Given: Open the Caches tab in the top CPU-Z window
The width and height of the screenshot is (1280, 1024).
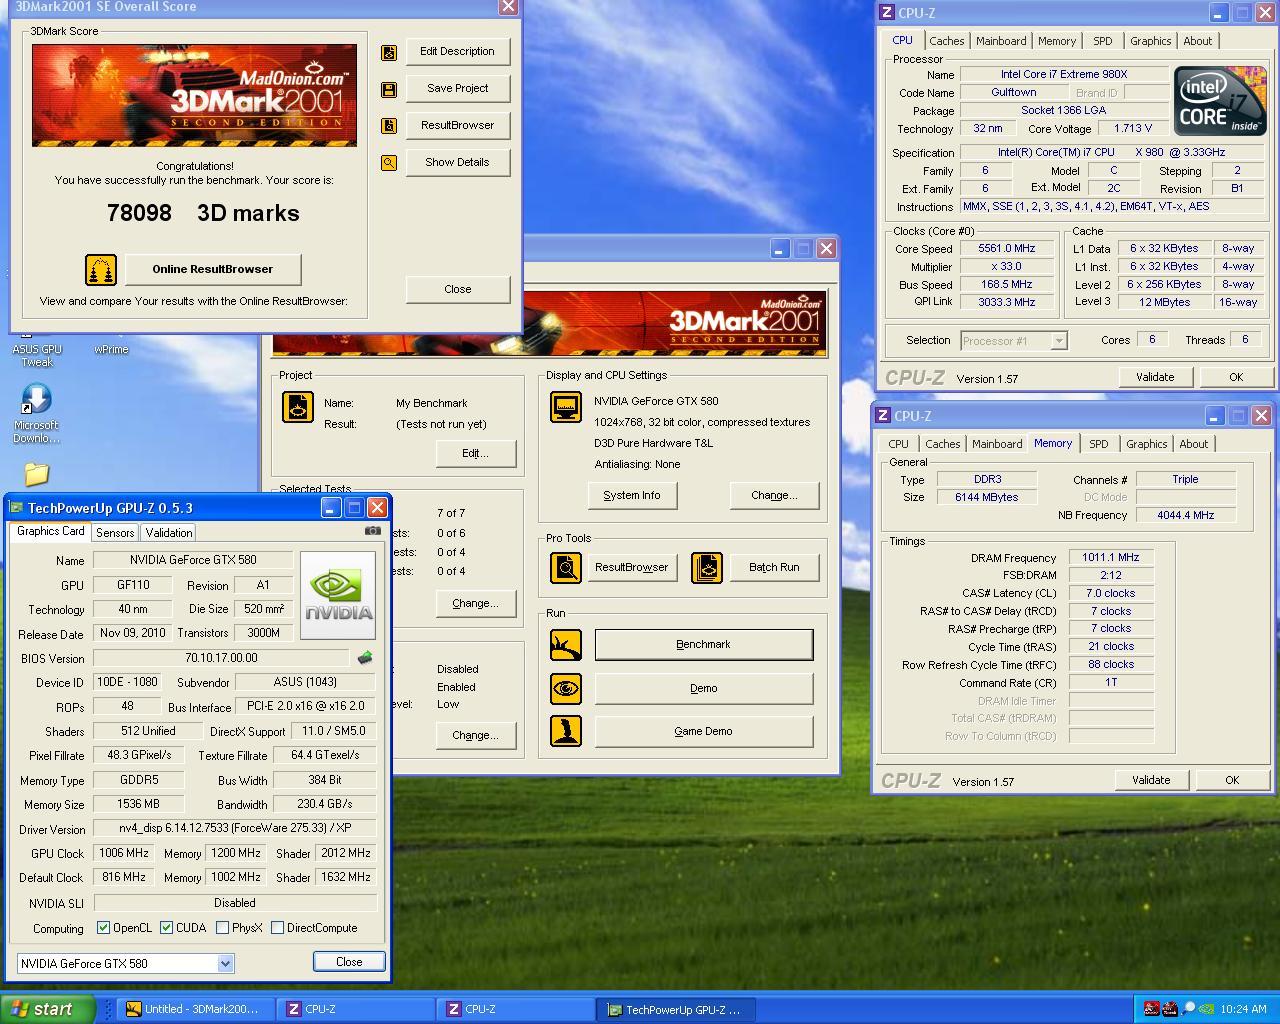Looking at the screenshot, I should pyautogui.click(x=946, y=41).
